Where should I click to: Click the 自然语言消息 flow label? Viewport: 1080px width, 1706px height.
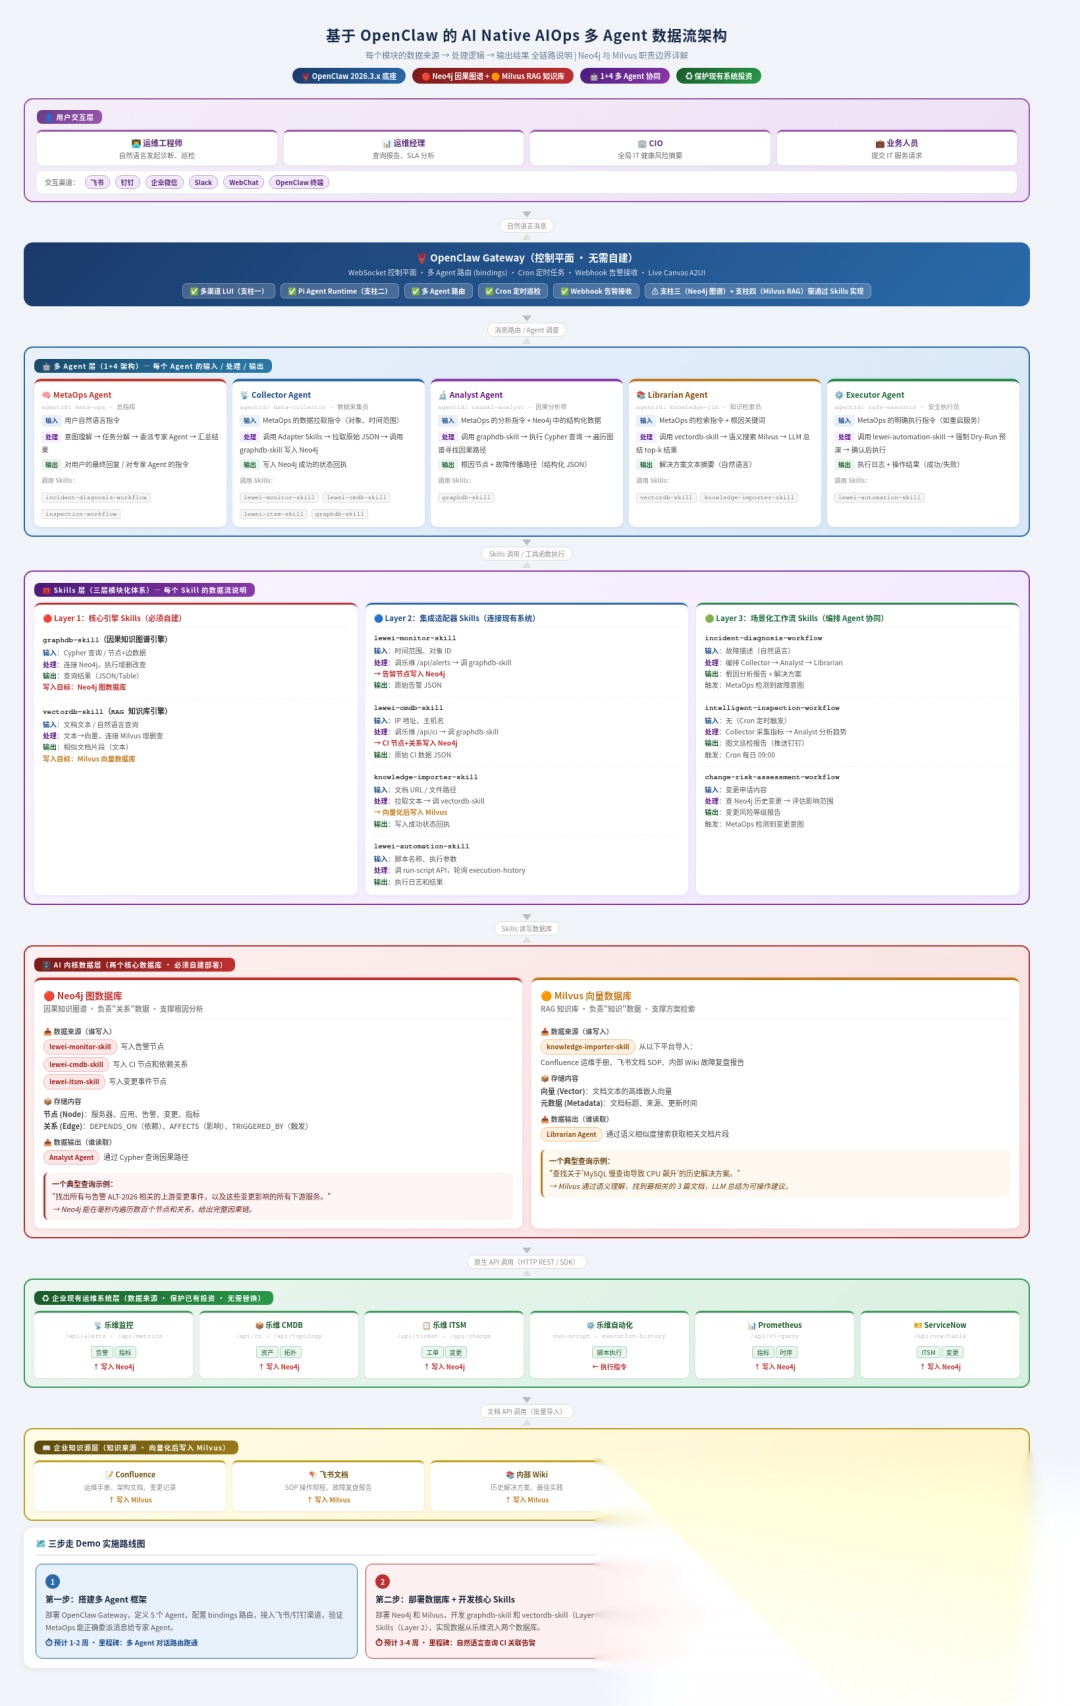point(527,226)
